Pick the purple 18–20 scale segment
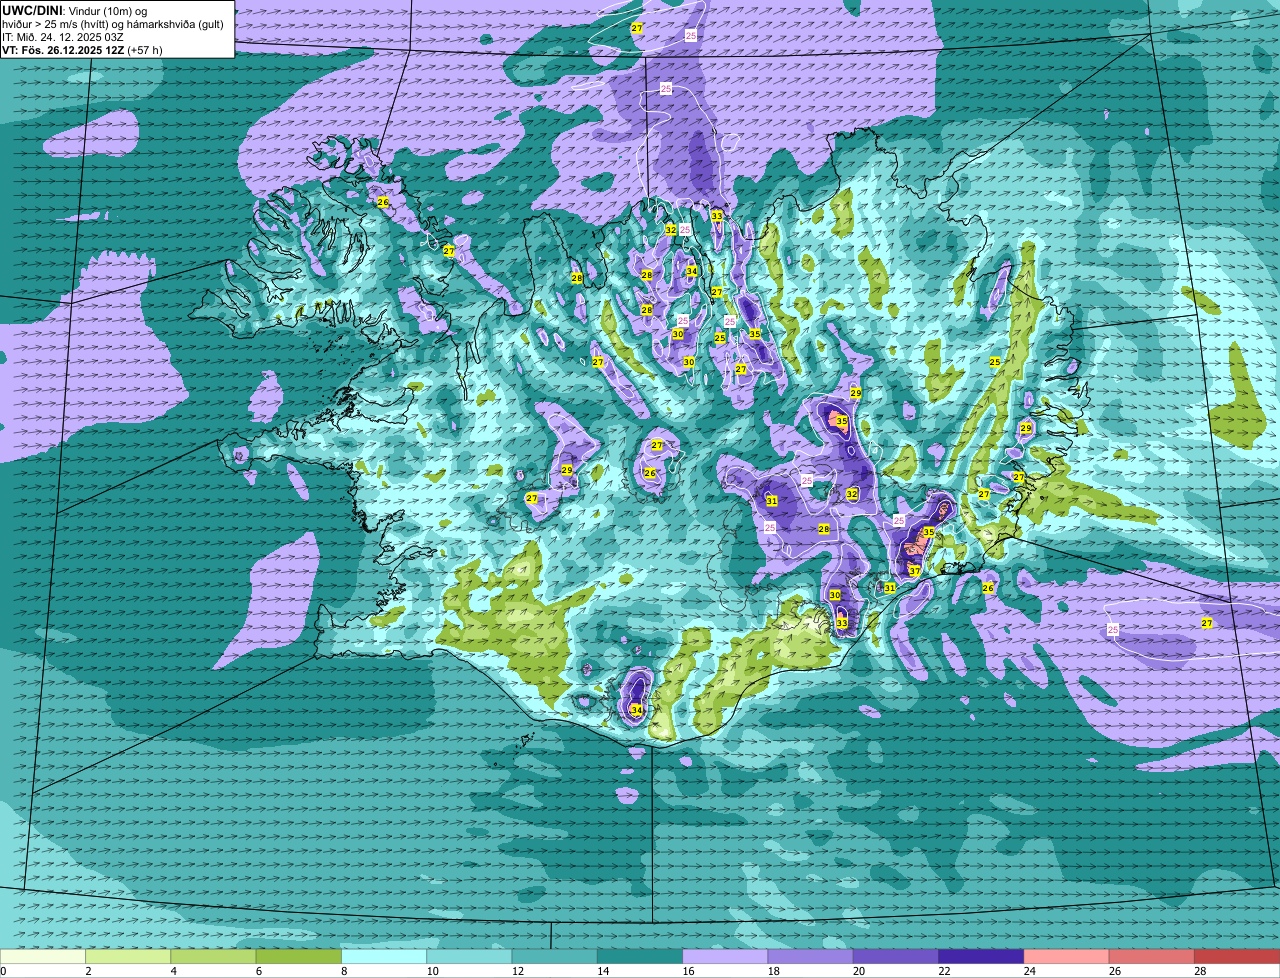1280x978 pixels. tap(810, 956)
